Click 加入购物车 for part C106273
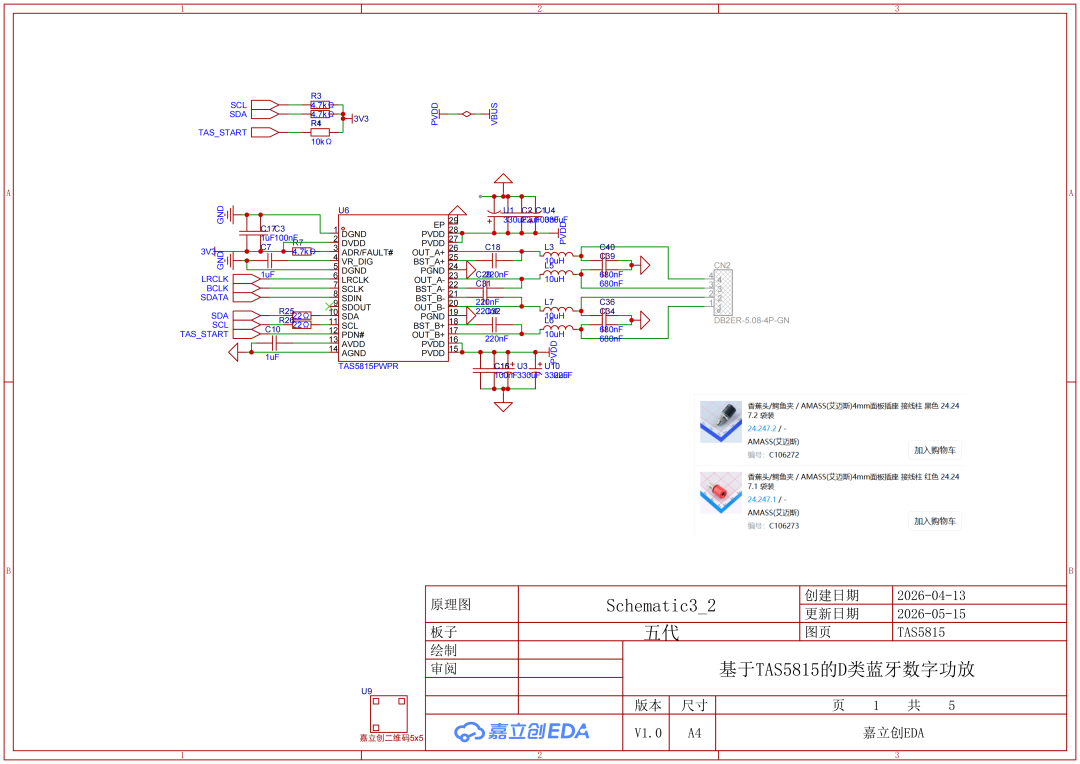 935,521
